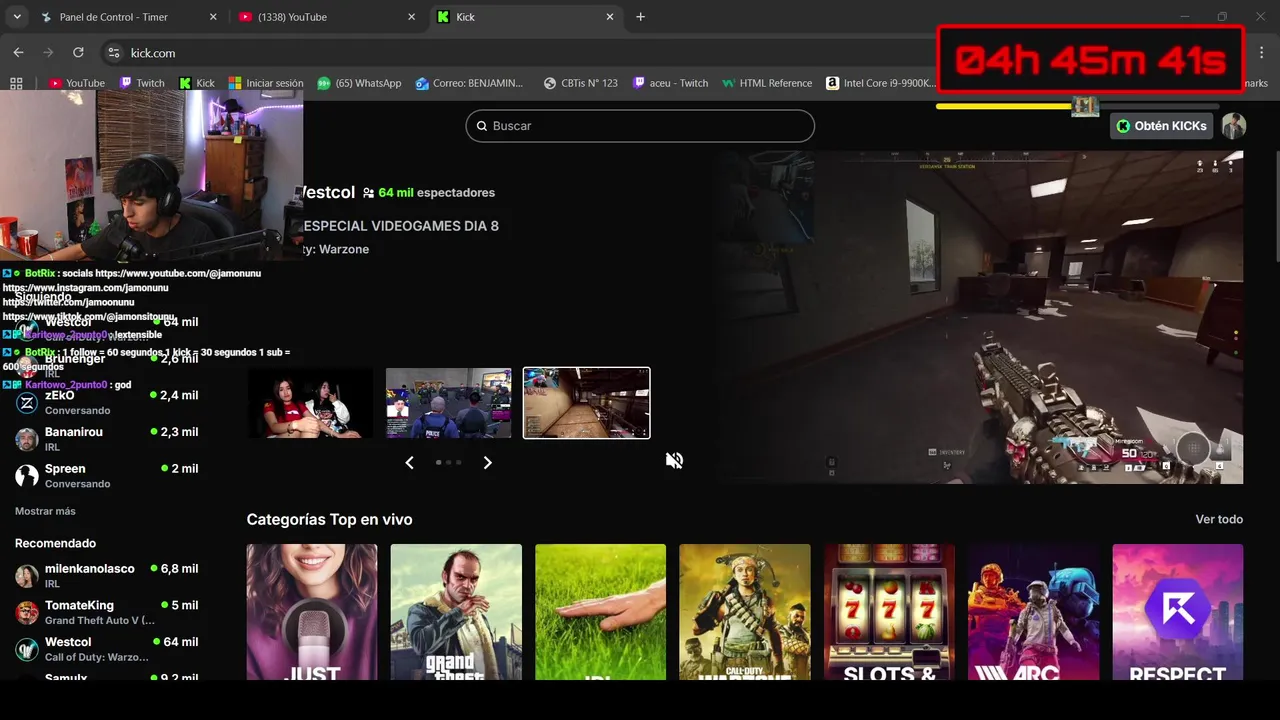Image resolution: width=1280 pixels, height=720 pixels.
Task: Open the Iniciar sesión bookmark
Action: [x=266, y=83]
